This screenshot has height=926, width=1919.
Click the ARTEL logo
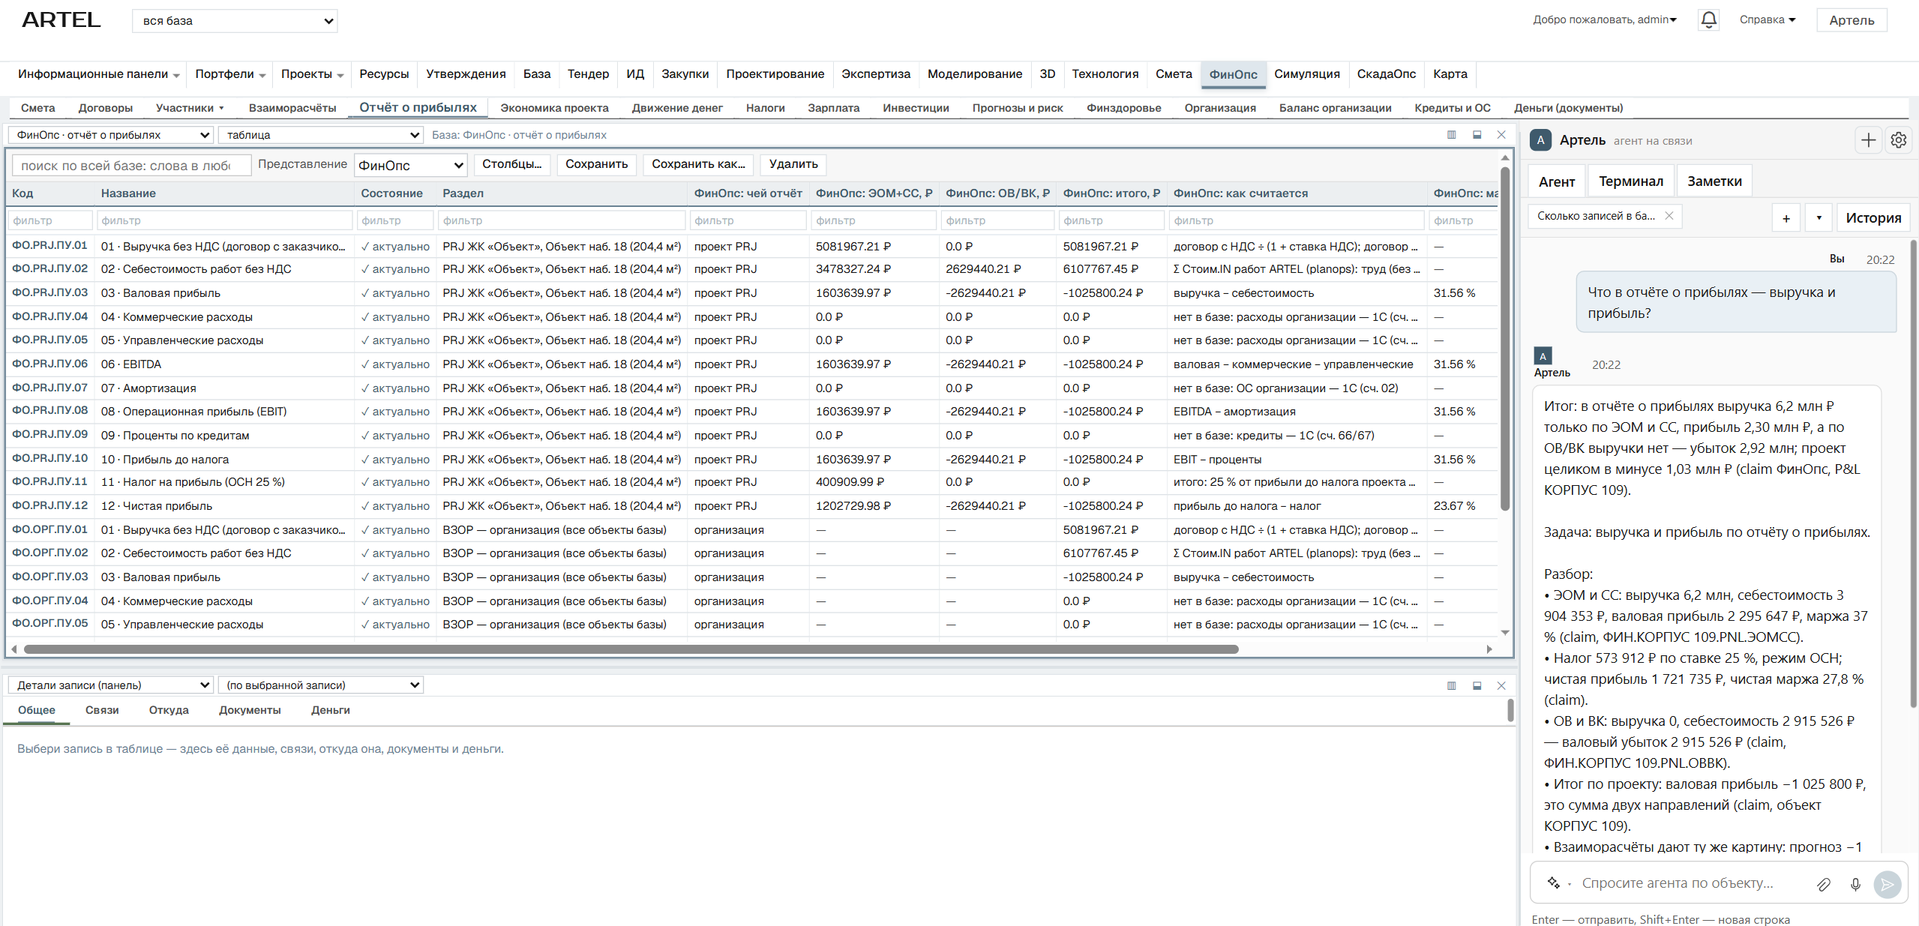point(61,20)
